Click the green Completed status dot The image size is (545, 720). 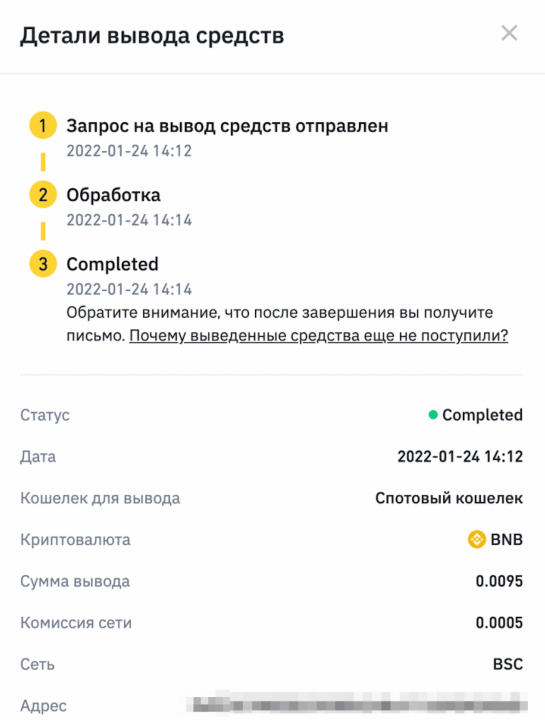coord(433,415)
